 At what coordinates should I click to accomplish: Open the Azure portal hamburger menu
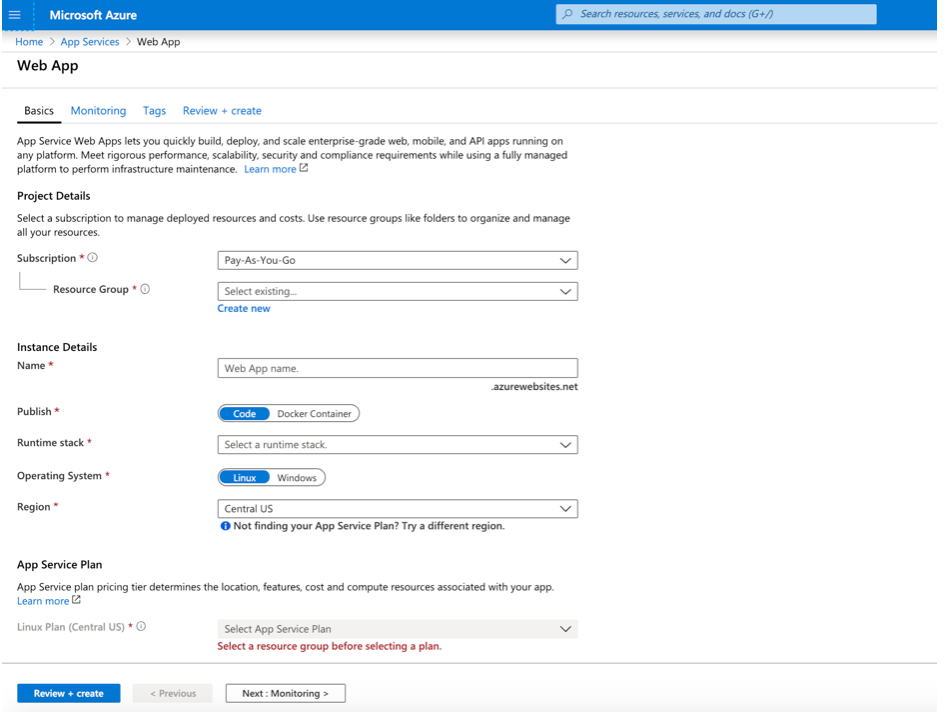click(x=14, y=14)
